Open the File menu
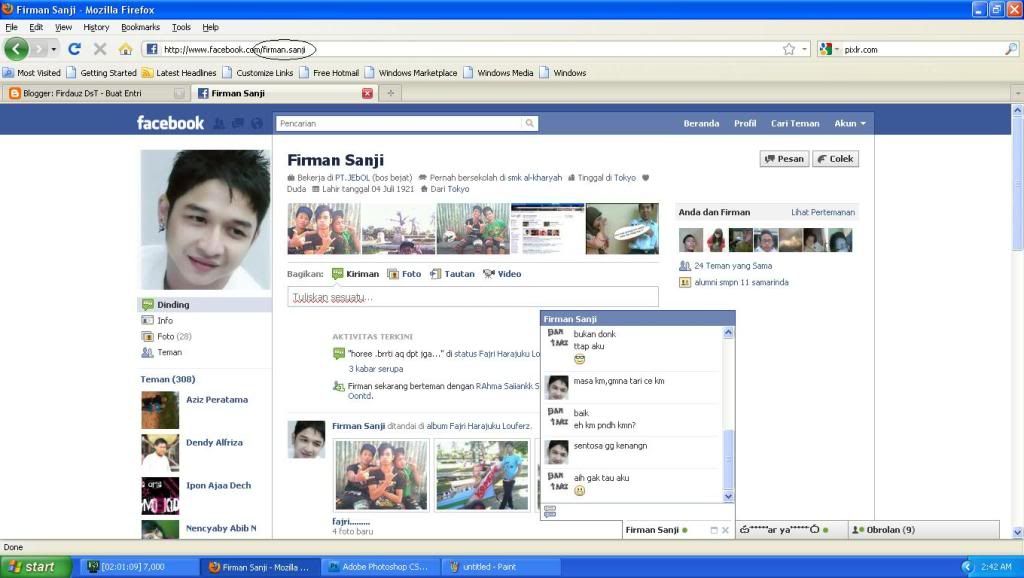1024x578 pixels. (x=12, y=27)
